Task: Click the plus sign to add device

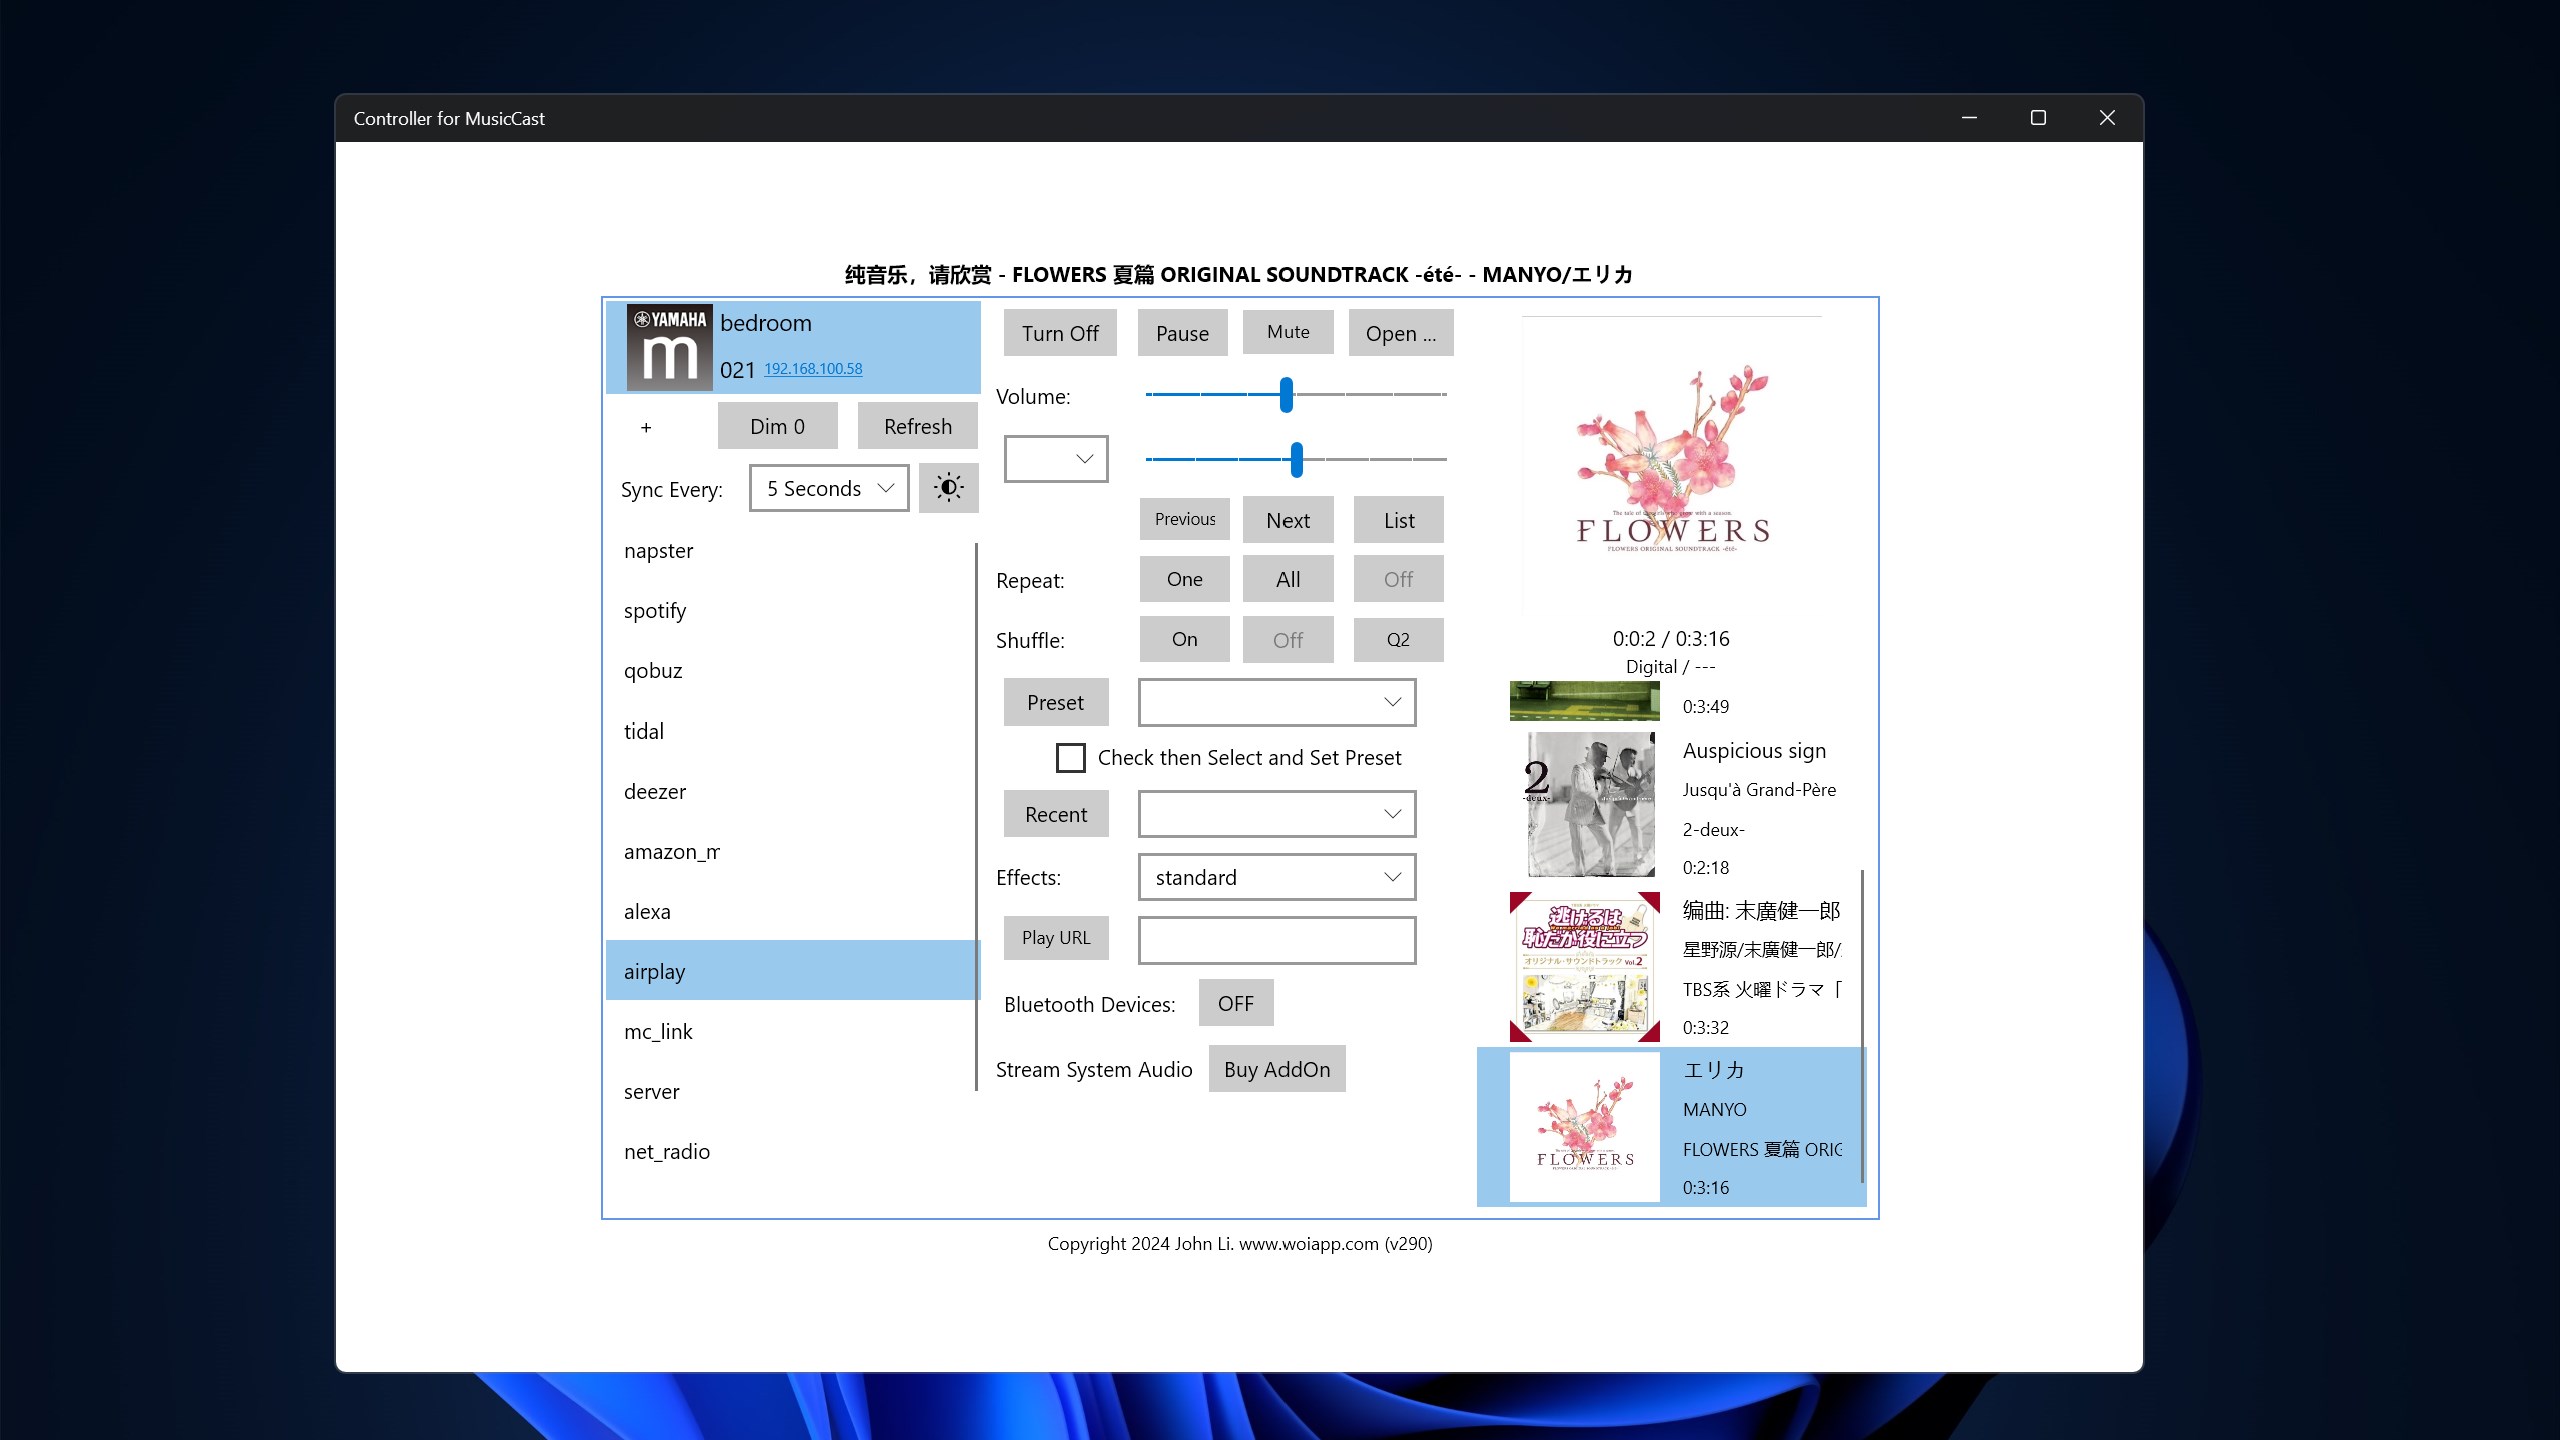Action: coord(646,428)
